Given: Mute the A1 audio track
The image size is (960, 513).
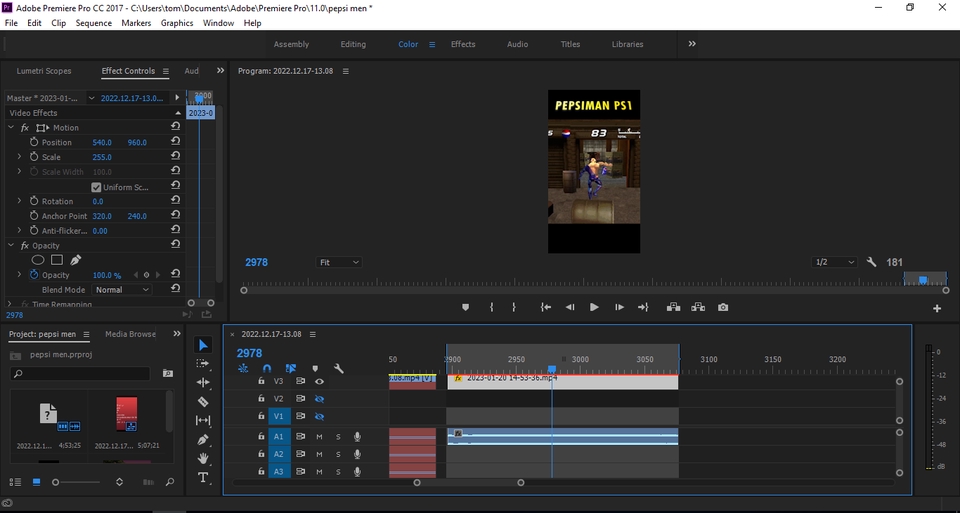Looking at the screenshot, I should [x=320, y=437].
